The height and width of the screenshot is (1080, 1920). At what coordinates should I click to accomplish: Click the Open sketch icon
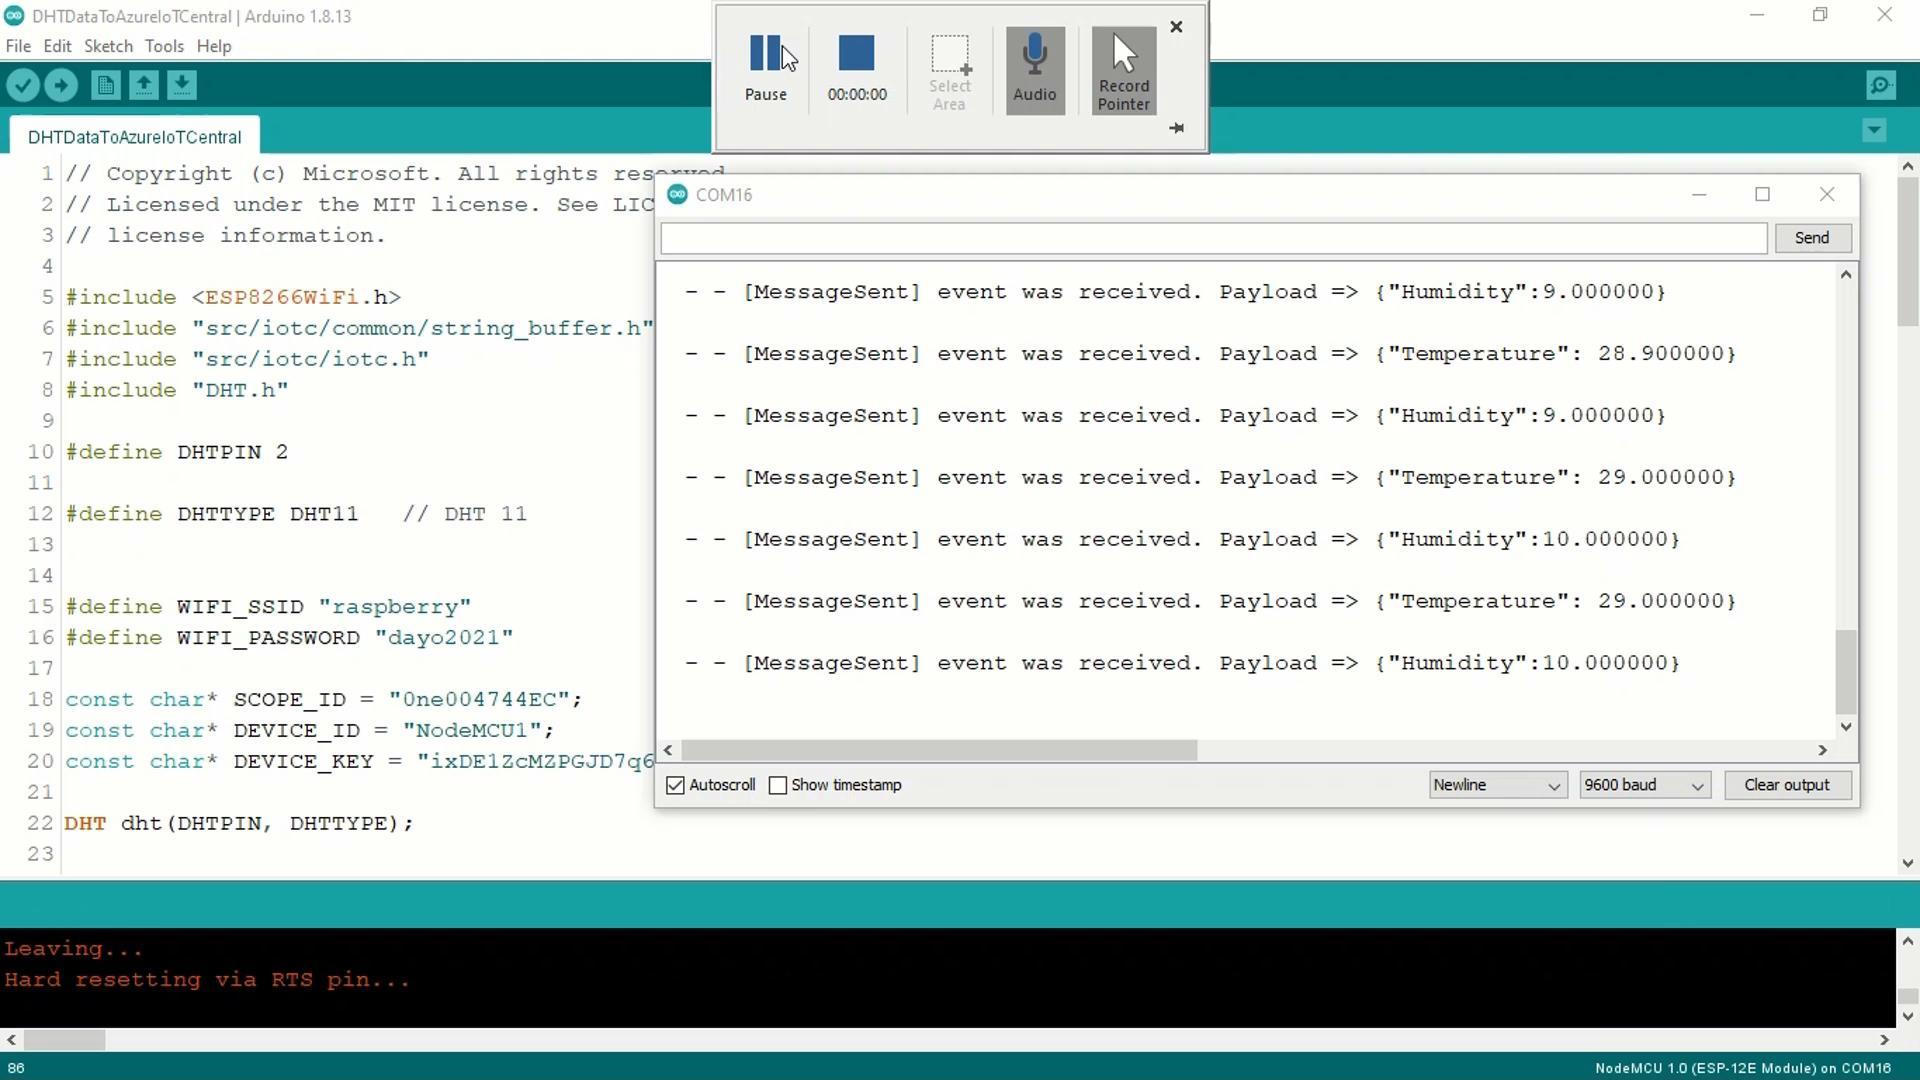click(x=143, y=85)
